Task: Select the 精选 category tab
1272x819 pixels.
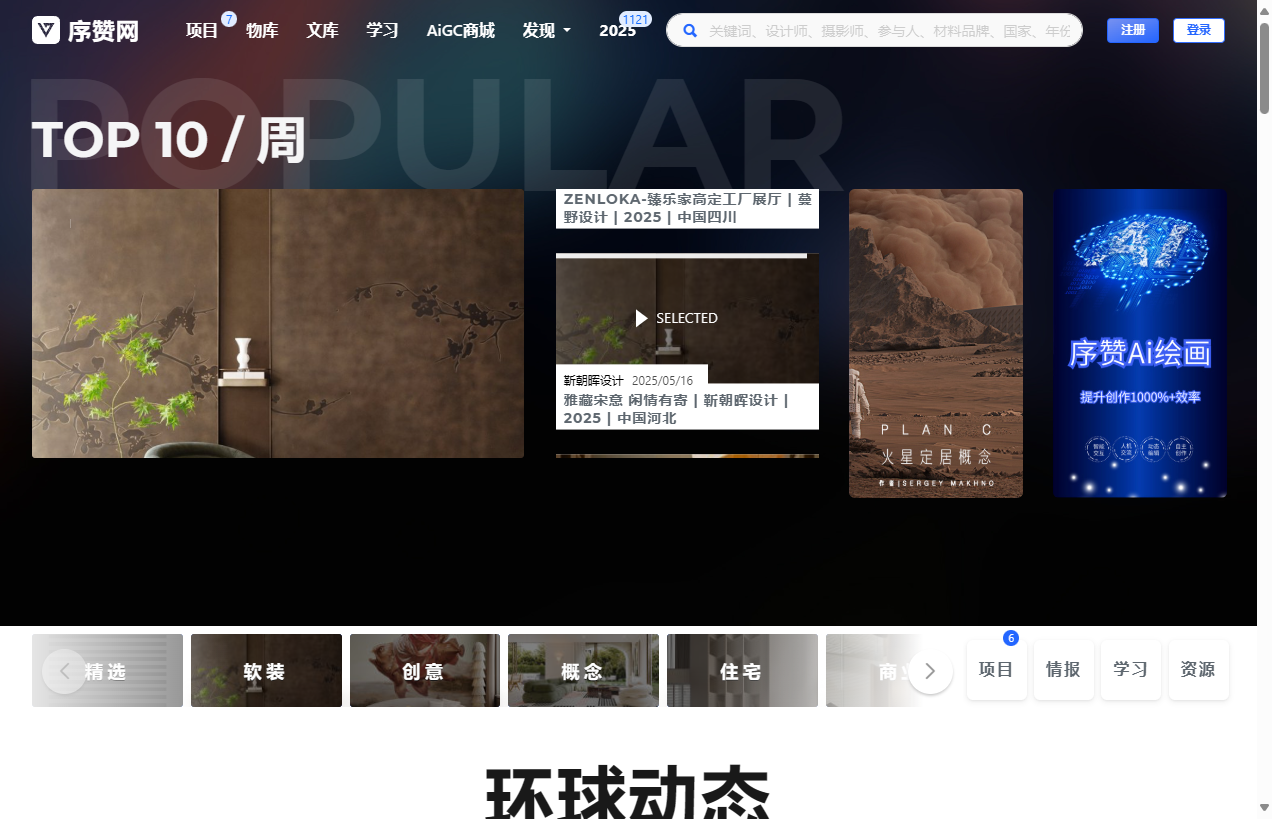Action: click(x=107, y=671)
